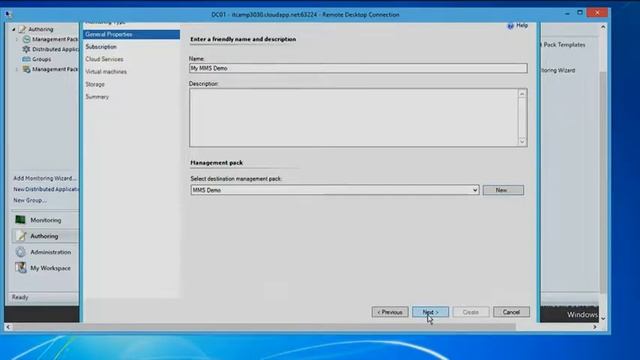Image resolution: width=640 pixels, height=360 pixels.
Task: Click the Authoring pencil icon in the tree
Action: 22,29
